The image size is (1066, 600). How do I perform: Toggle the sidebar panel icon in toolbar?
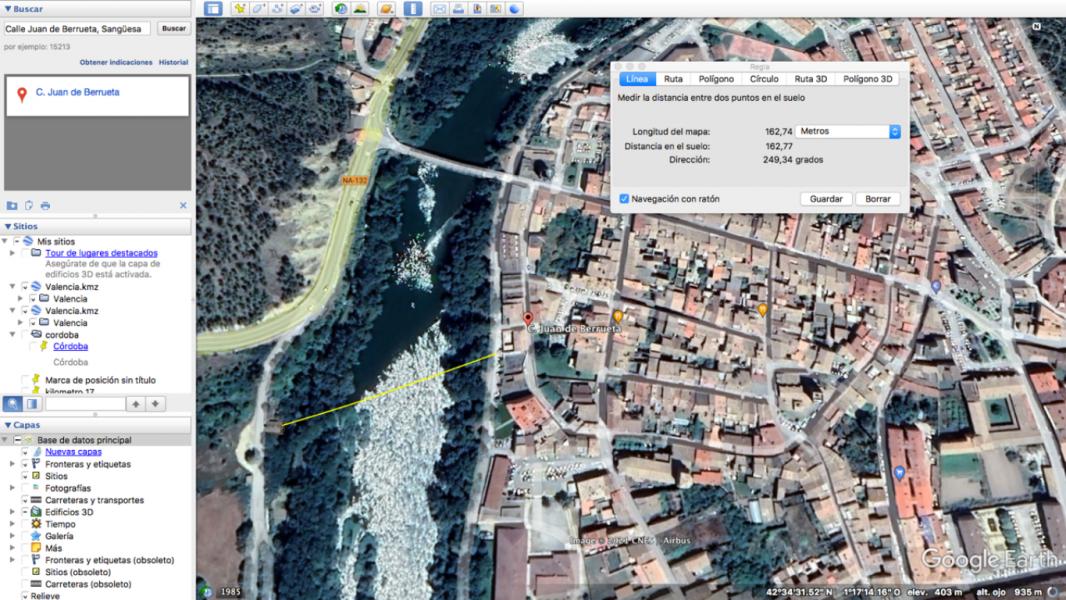213,8
